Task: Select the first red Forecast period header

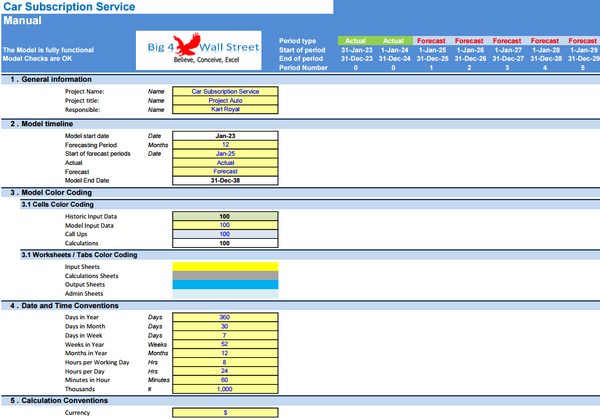Action: [x=433, y=40]
